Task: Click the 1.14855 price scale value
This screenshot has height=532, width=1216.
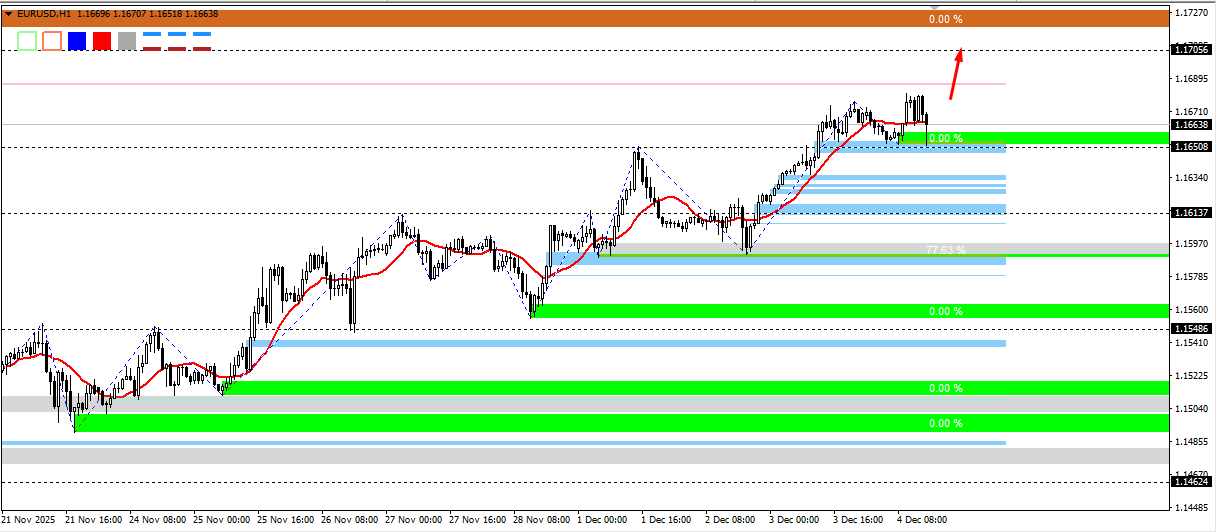Action: pos(1193,442)
